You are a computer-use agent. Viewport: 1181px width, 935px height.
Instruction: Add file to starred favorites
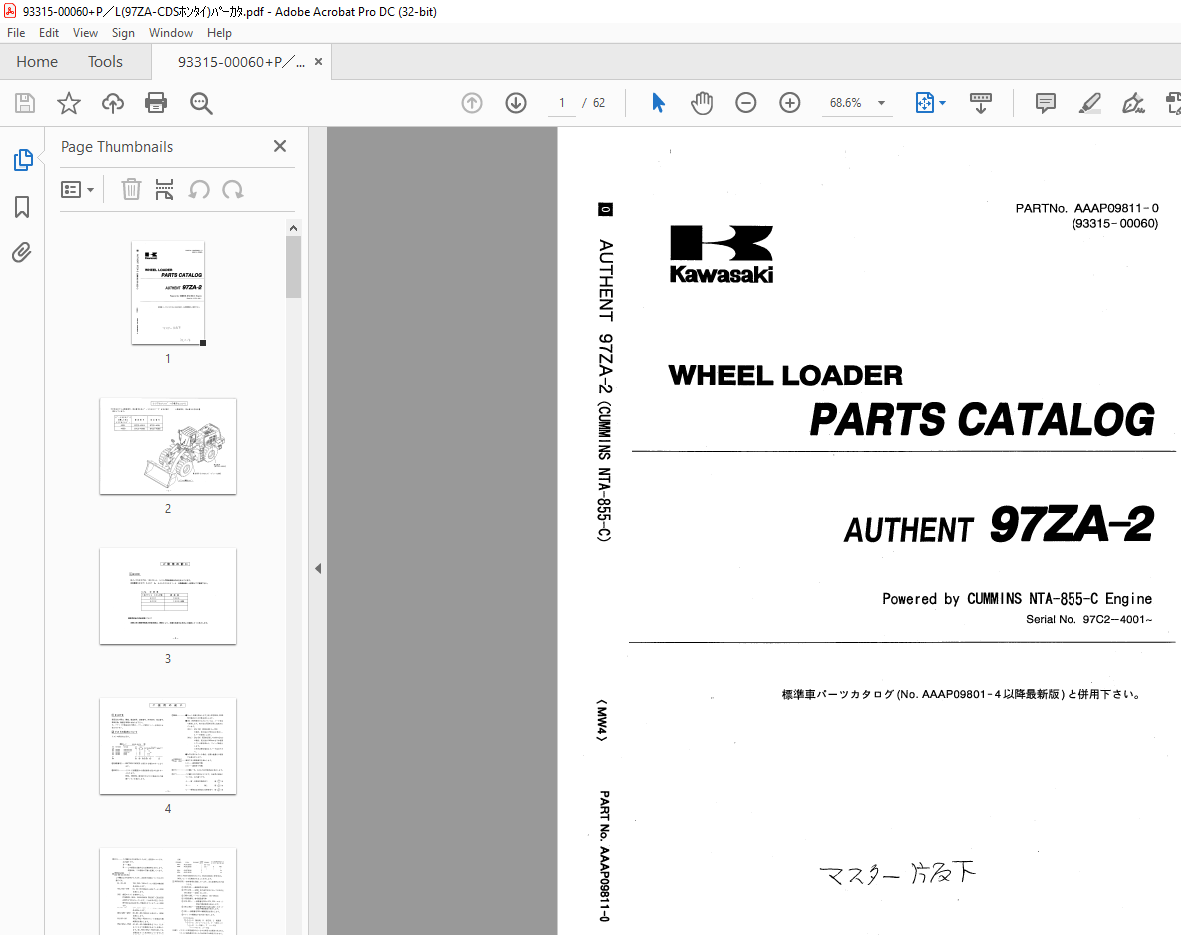pyautogui.click(x=69, y=103)
